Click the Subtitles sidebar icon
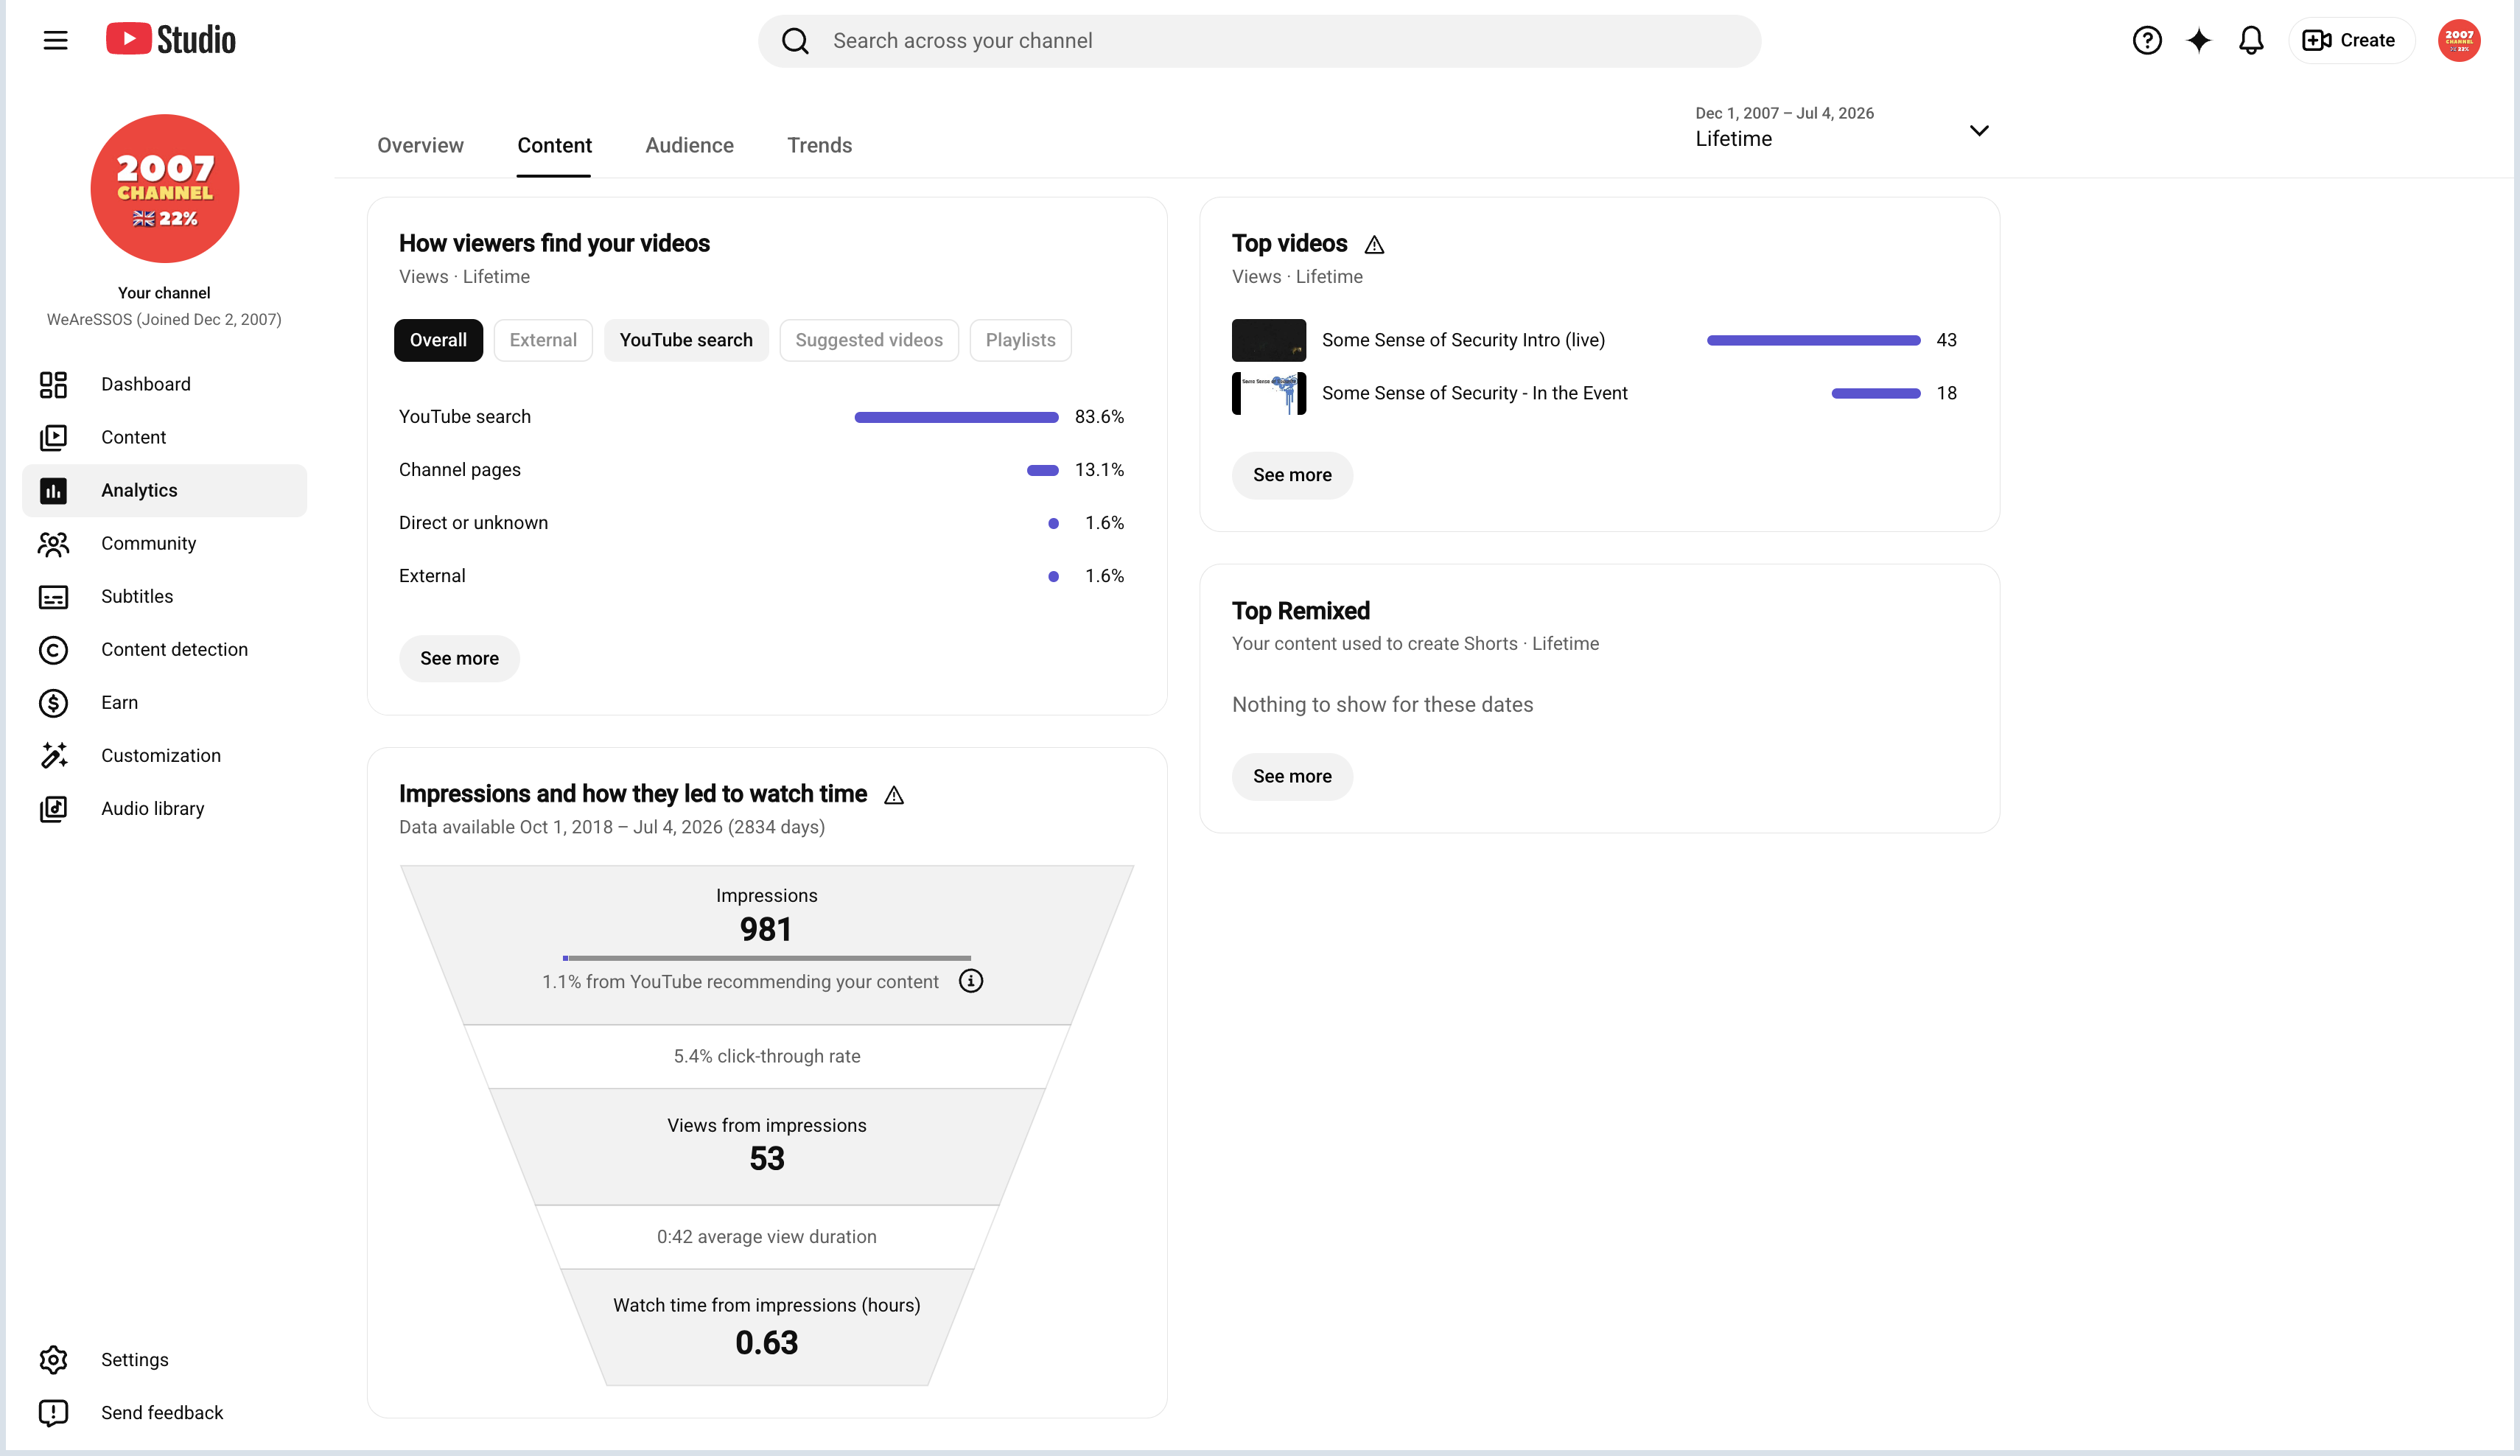Image resolution: width=2520 pixels, height=1456 pixels. pos(53,596)
